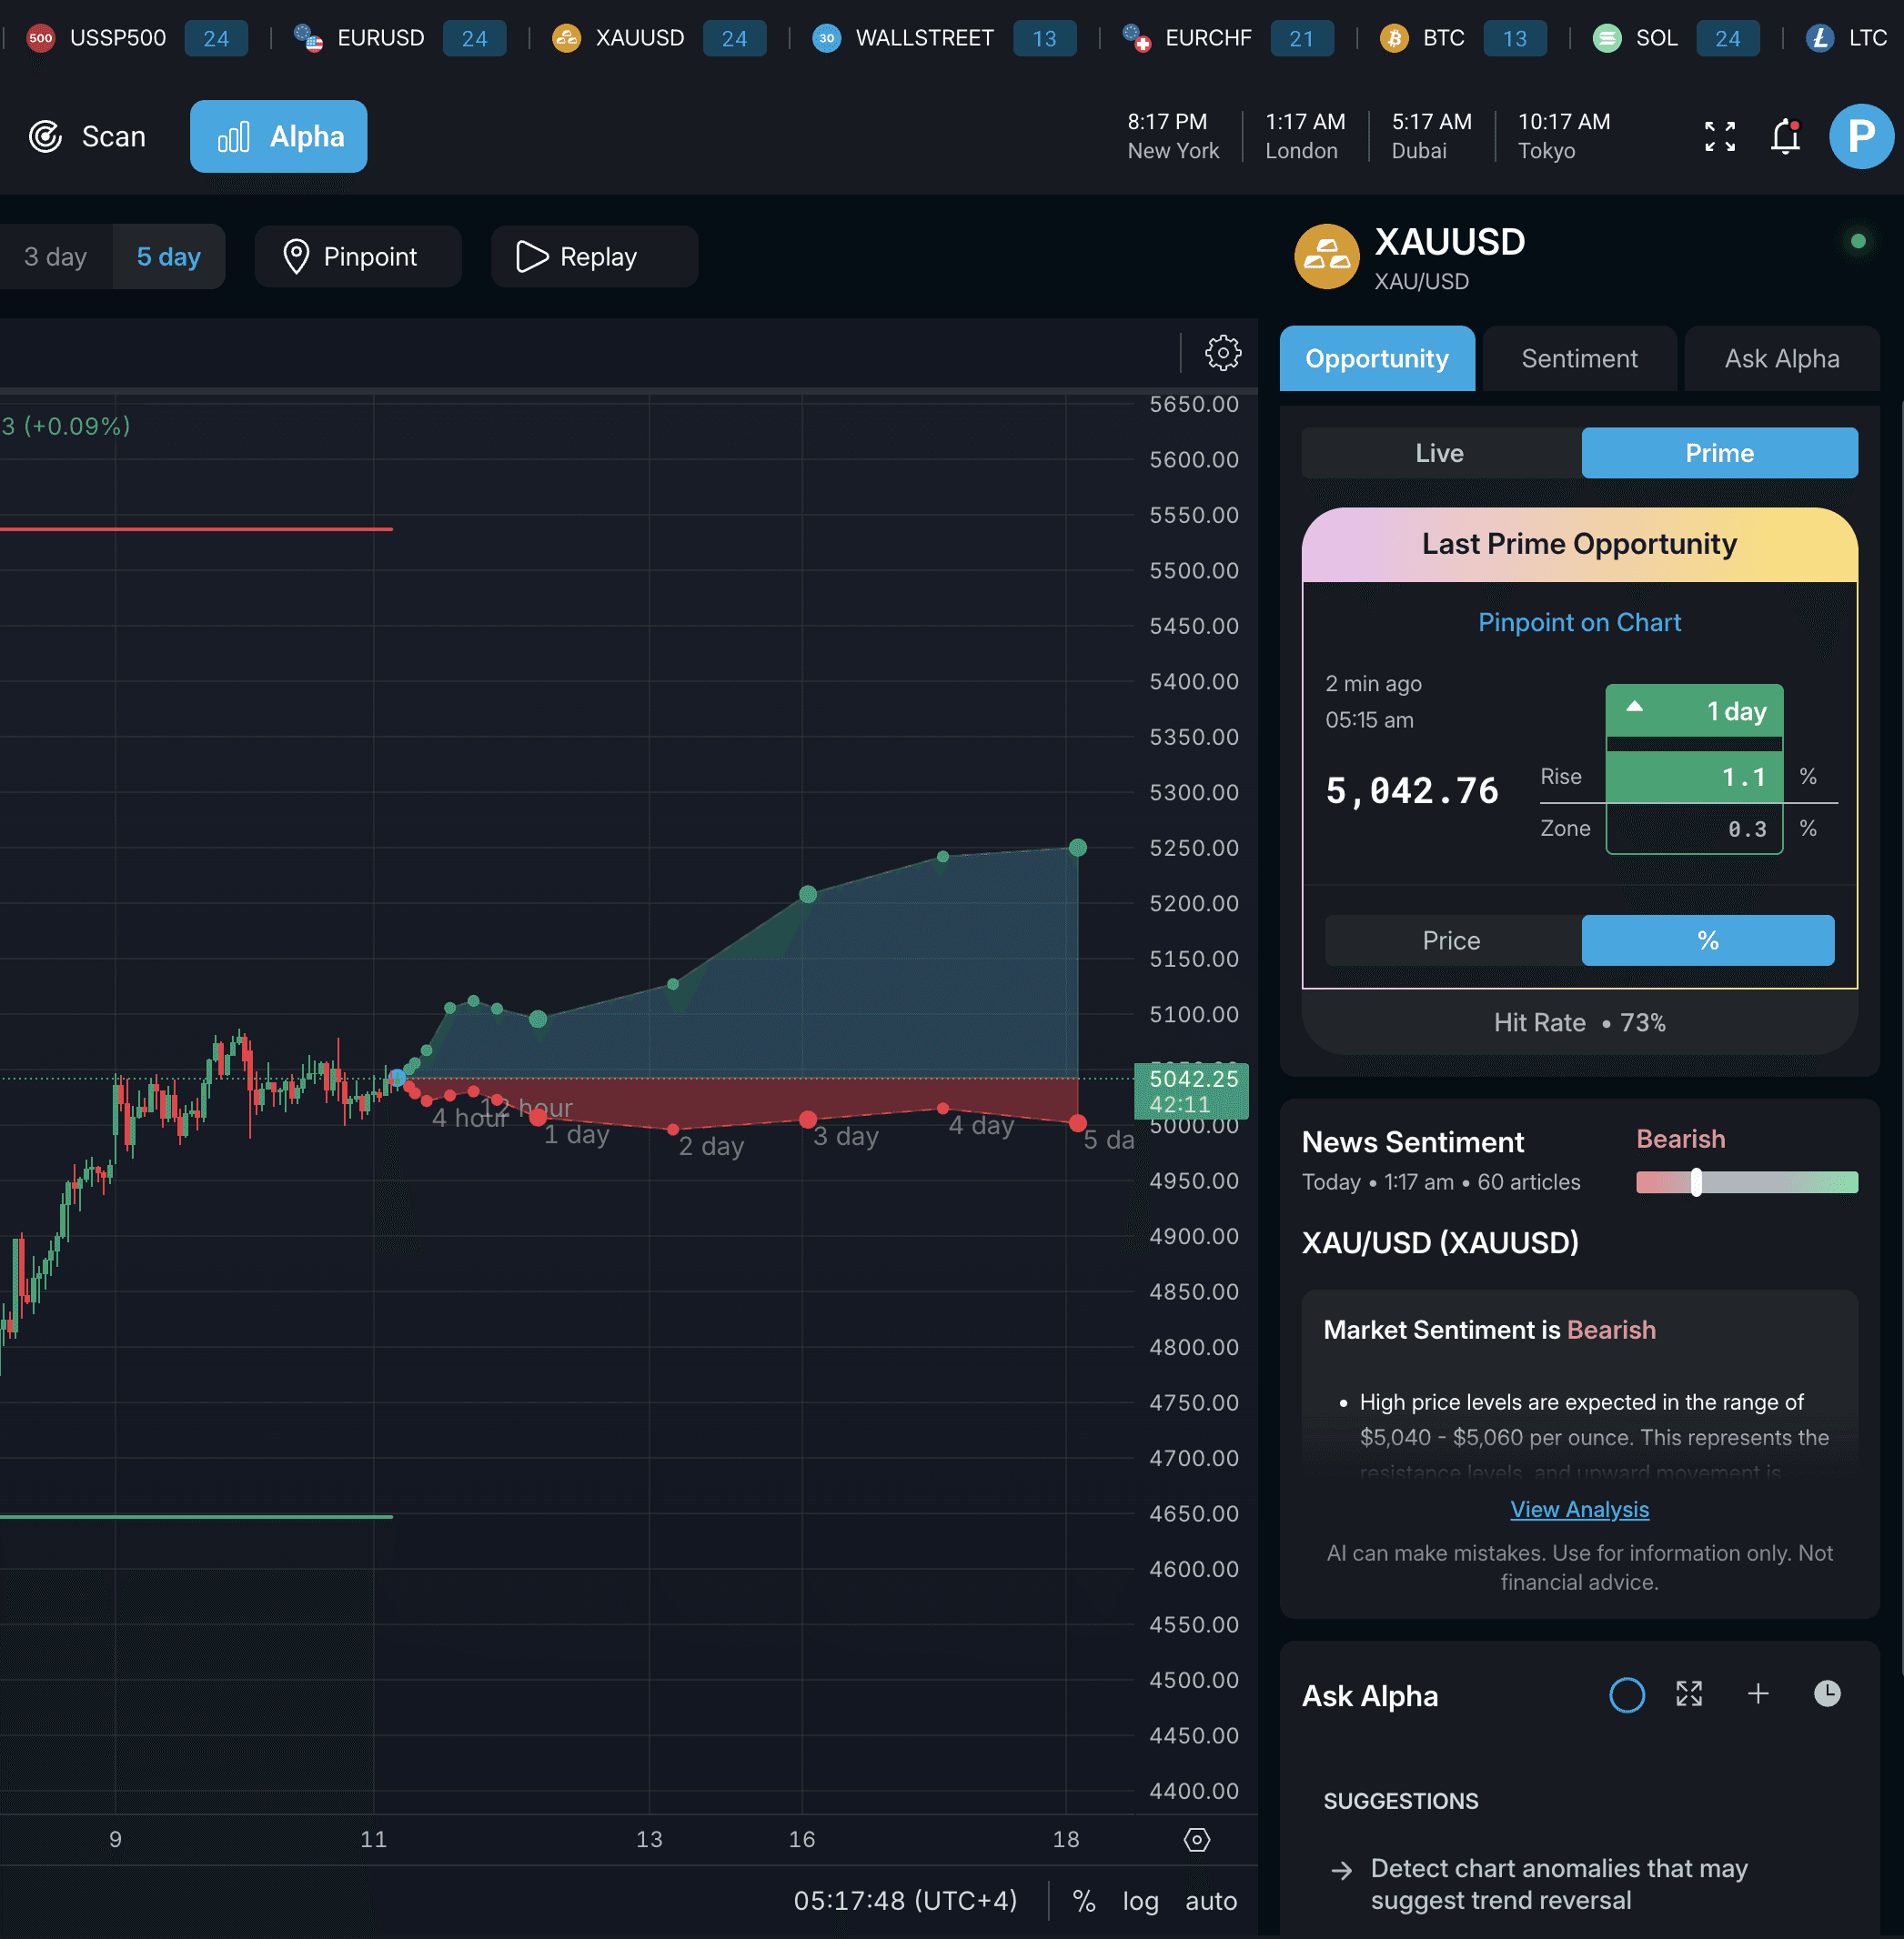The image size is (1904, 1939).
Task: Activate the Pinpoint tool
Action: tap(357, 256)
